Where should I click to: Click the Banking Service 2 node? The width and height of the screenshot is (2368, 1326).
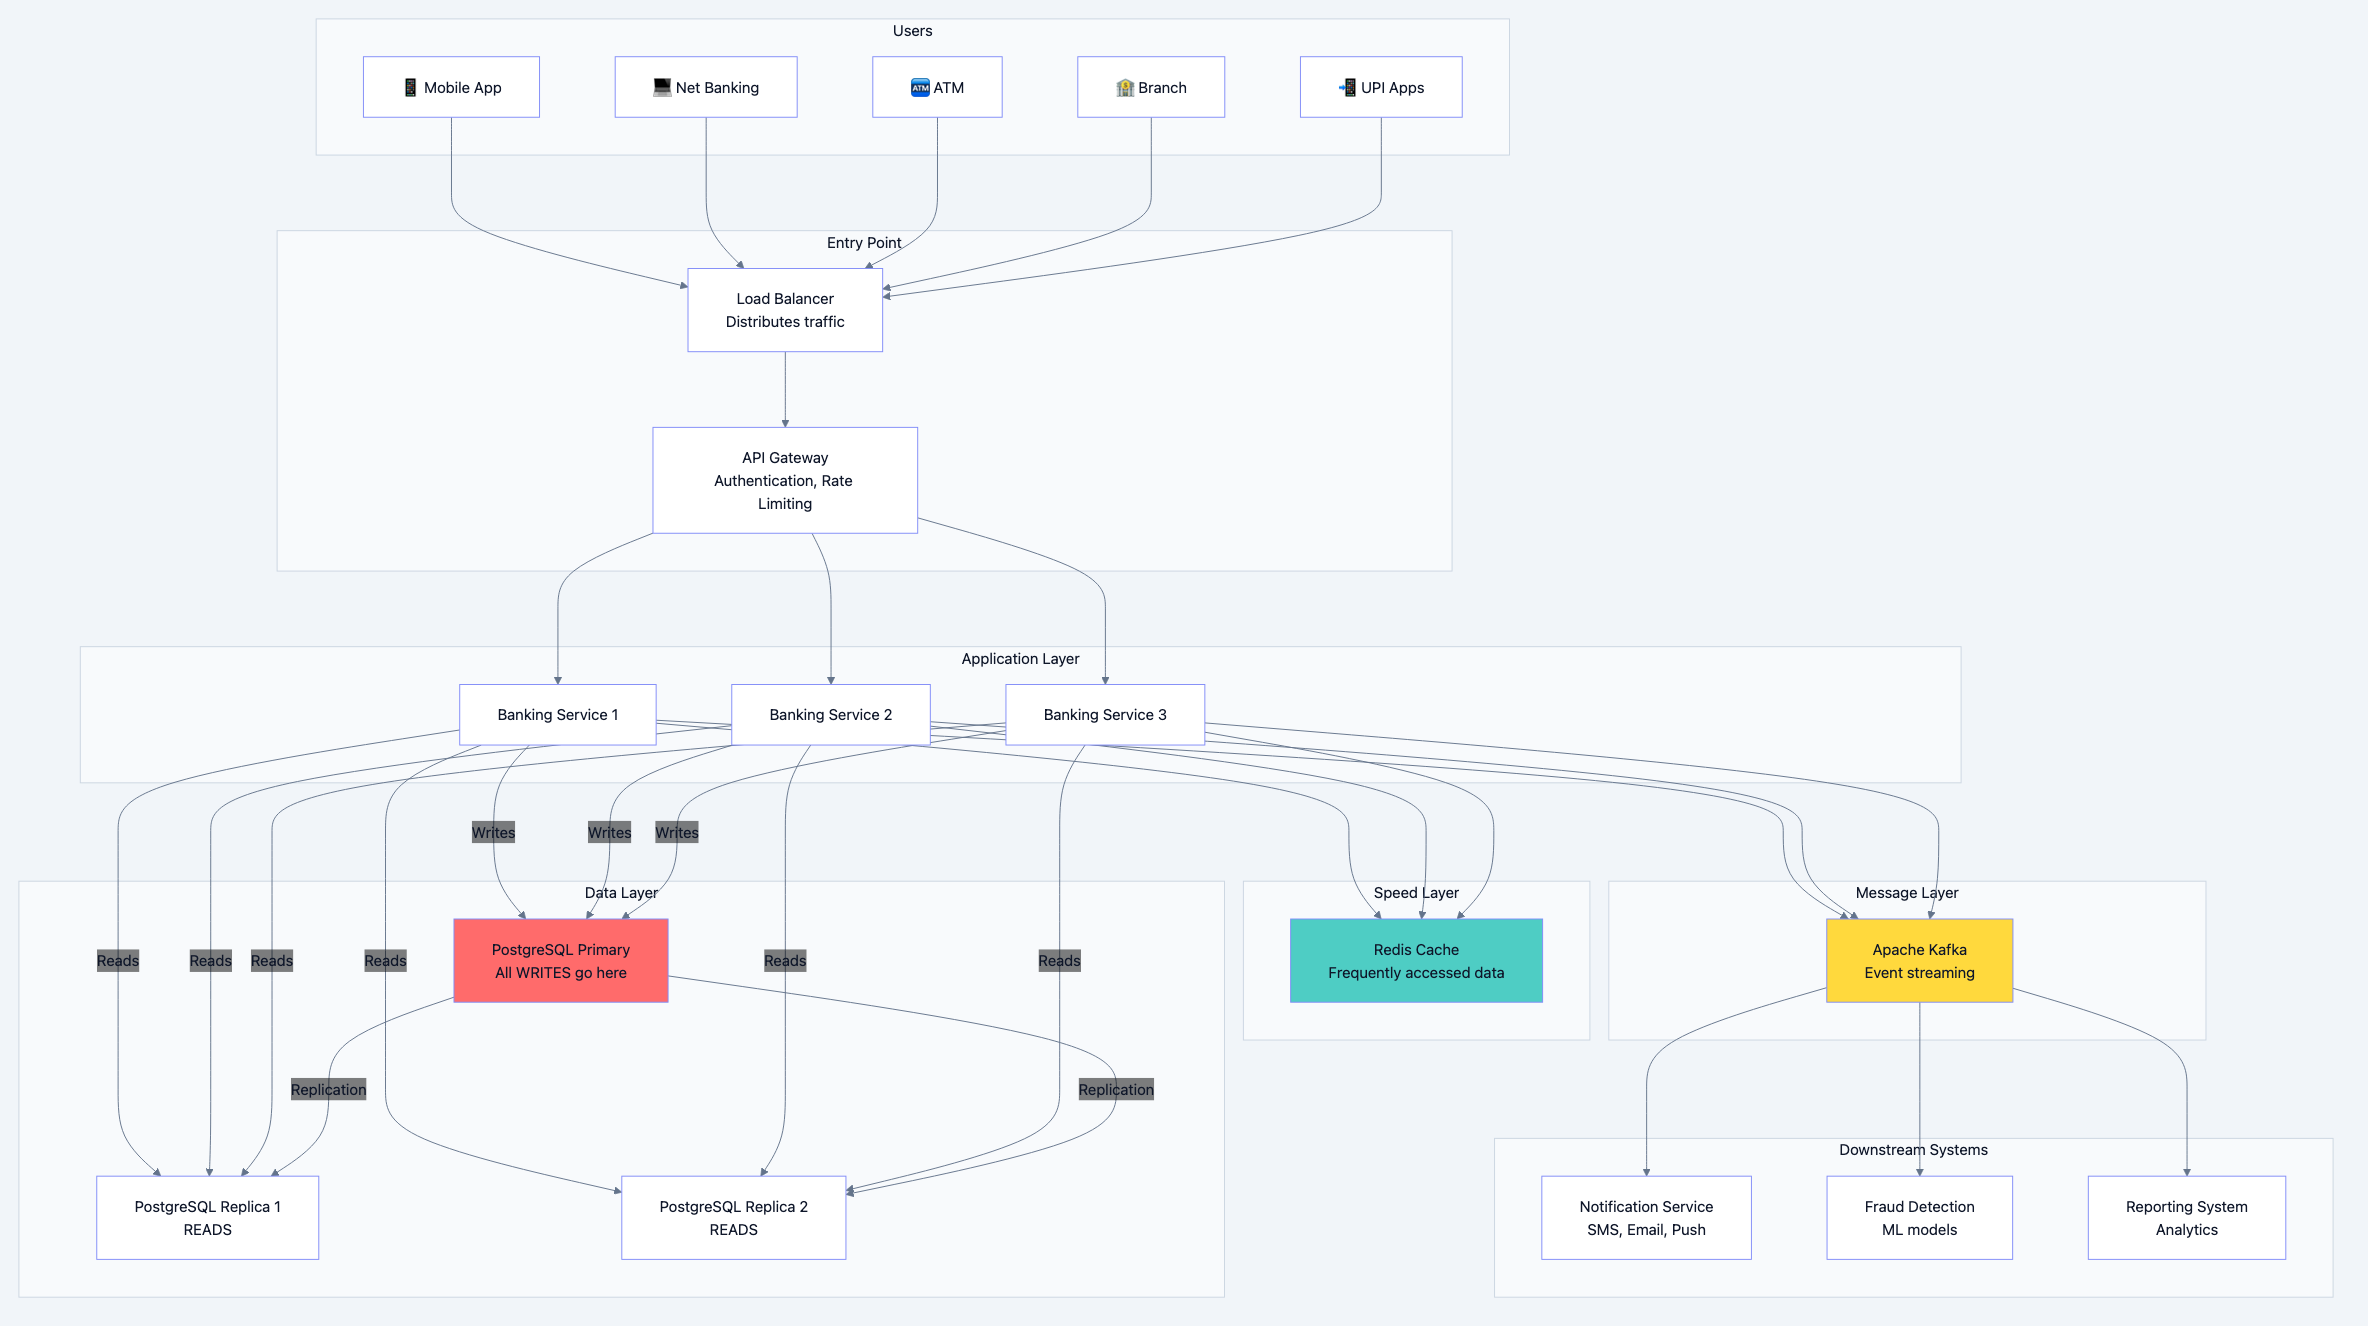(x=830, y=714)
